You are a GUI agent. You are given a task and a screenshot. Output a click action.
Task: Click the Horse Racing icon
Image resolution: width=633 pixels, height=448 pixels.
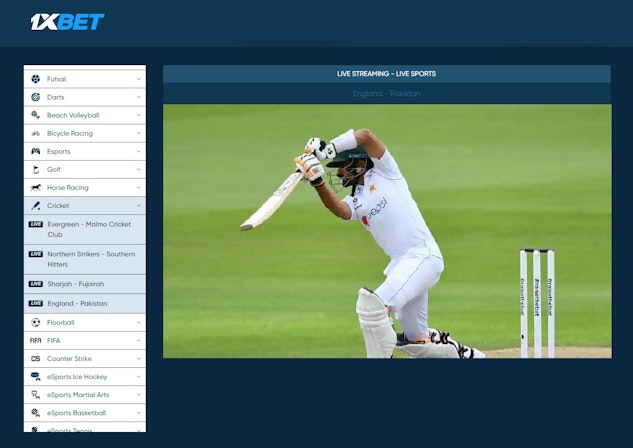click(36, 187)
